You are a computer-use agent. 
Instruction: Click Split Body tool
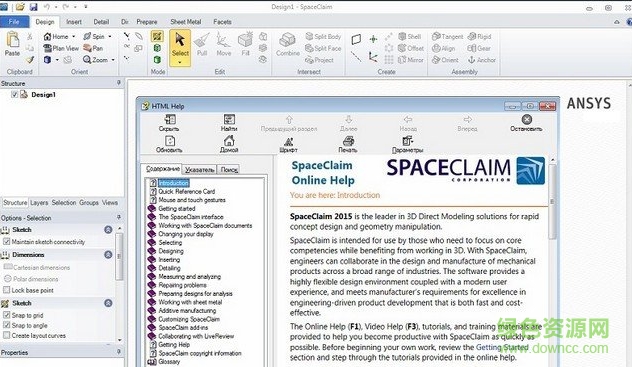(323, 37)
